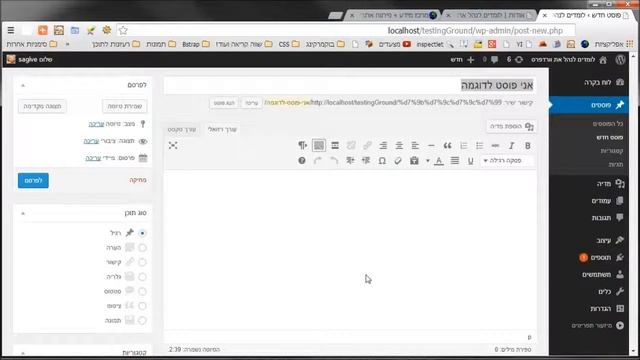Show hidden bookmarks overflow chevron

(x=67, y=44)
